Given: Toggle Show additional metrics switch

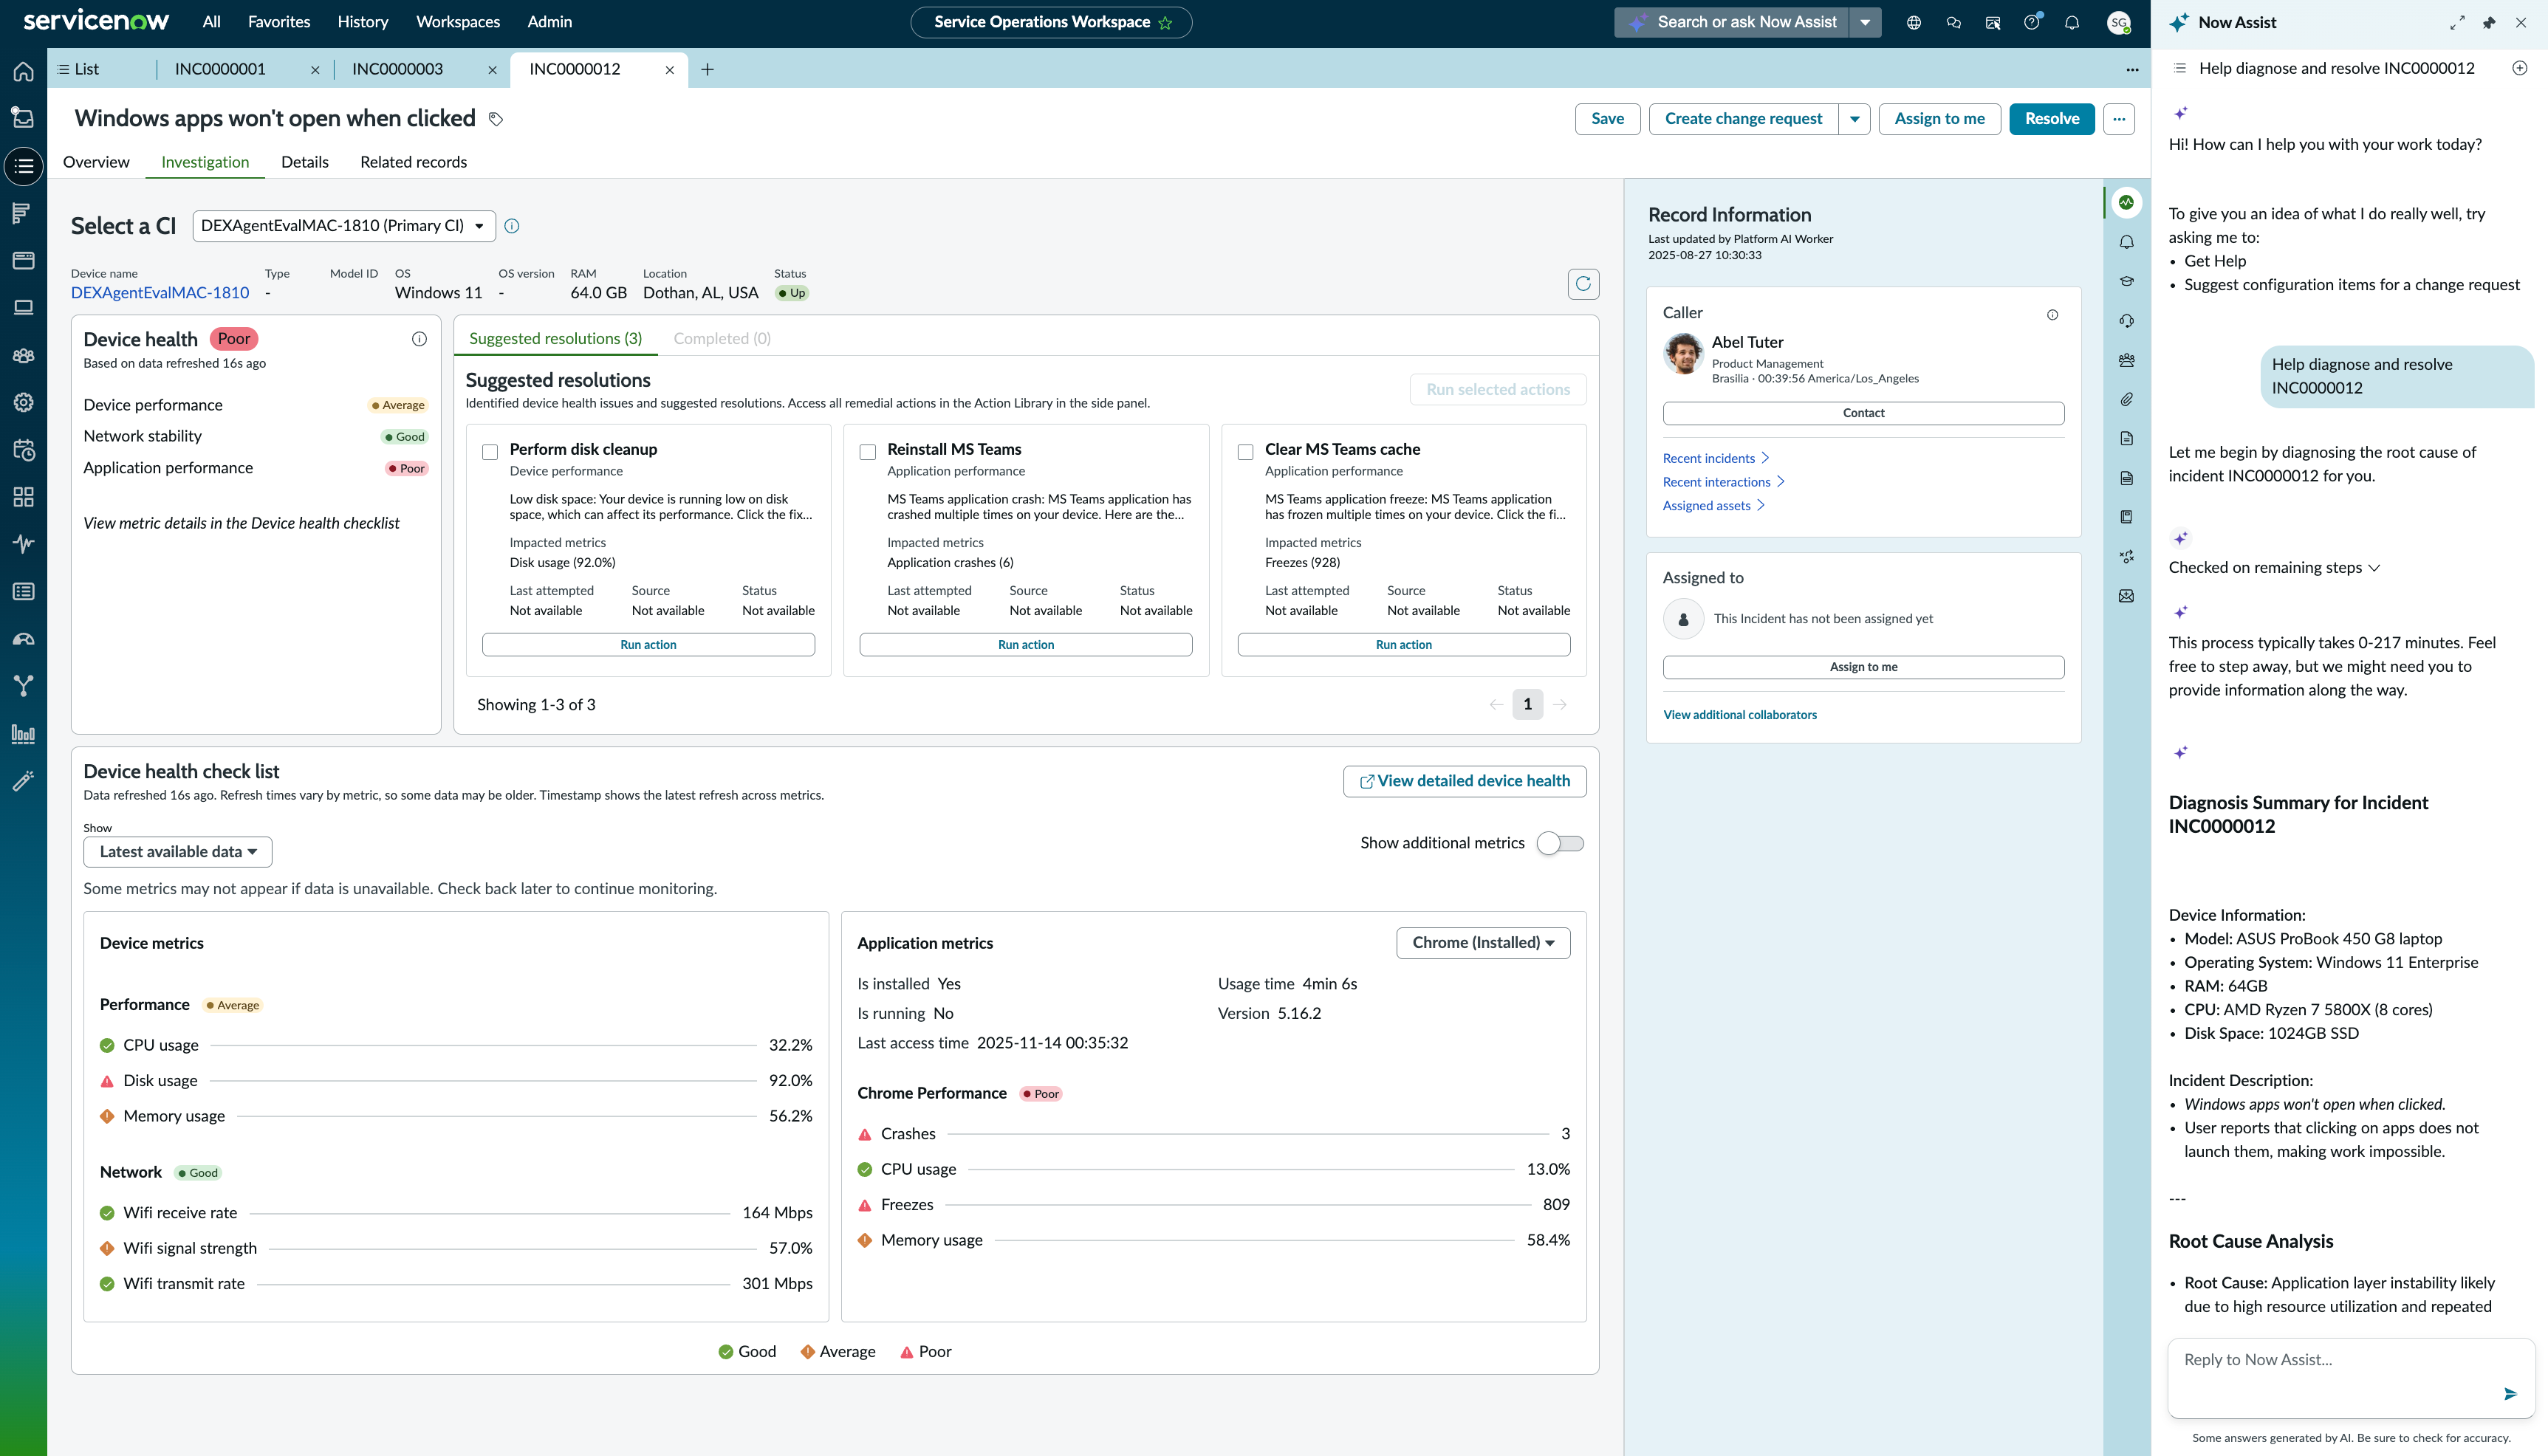Looking at the screenshot, I should point(1560,843).
